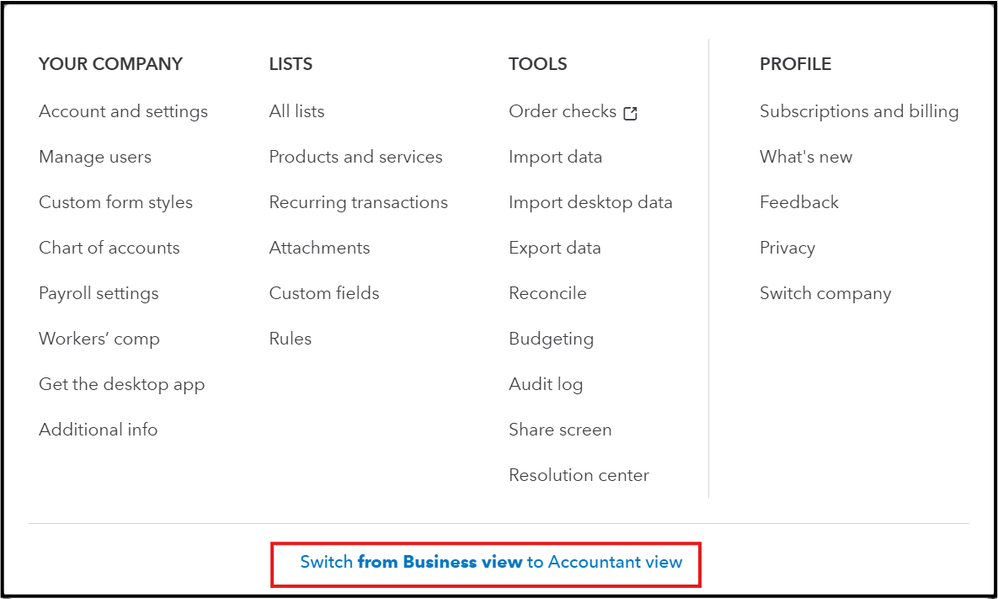Go to Chart of accounts
This screenshot has height=599, width=998.
click(x=109, y=248)
